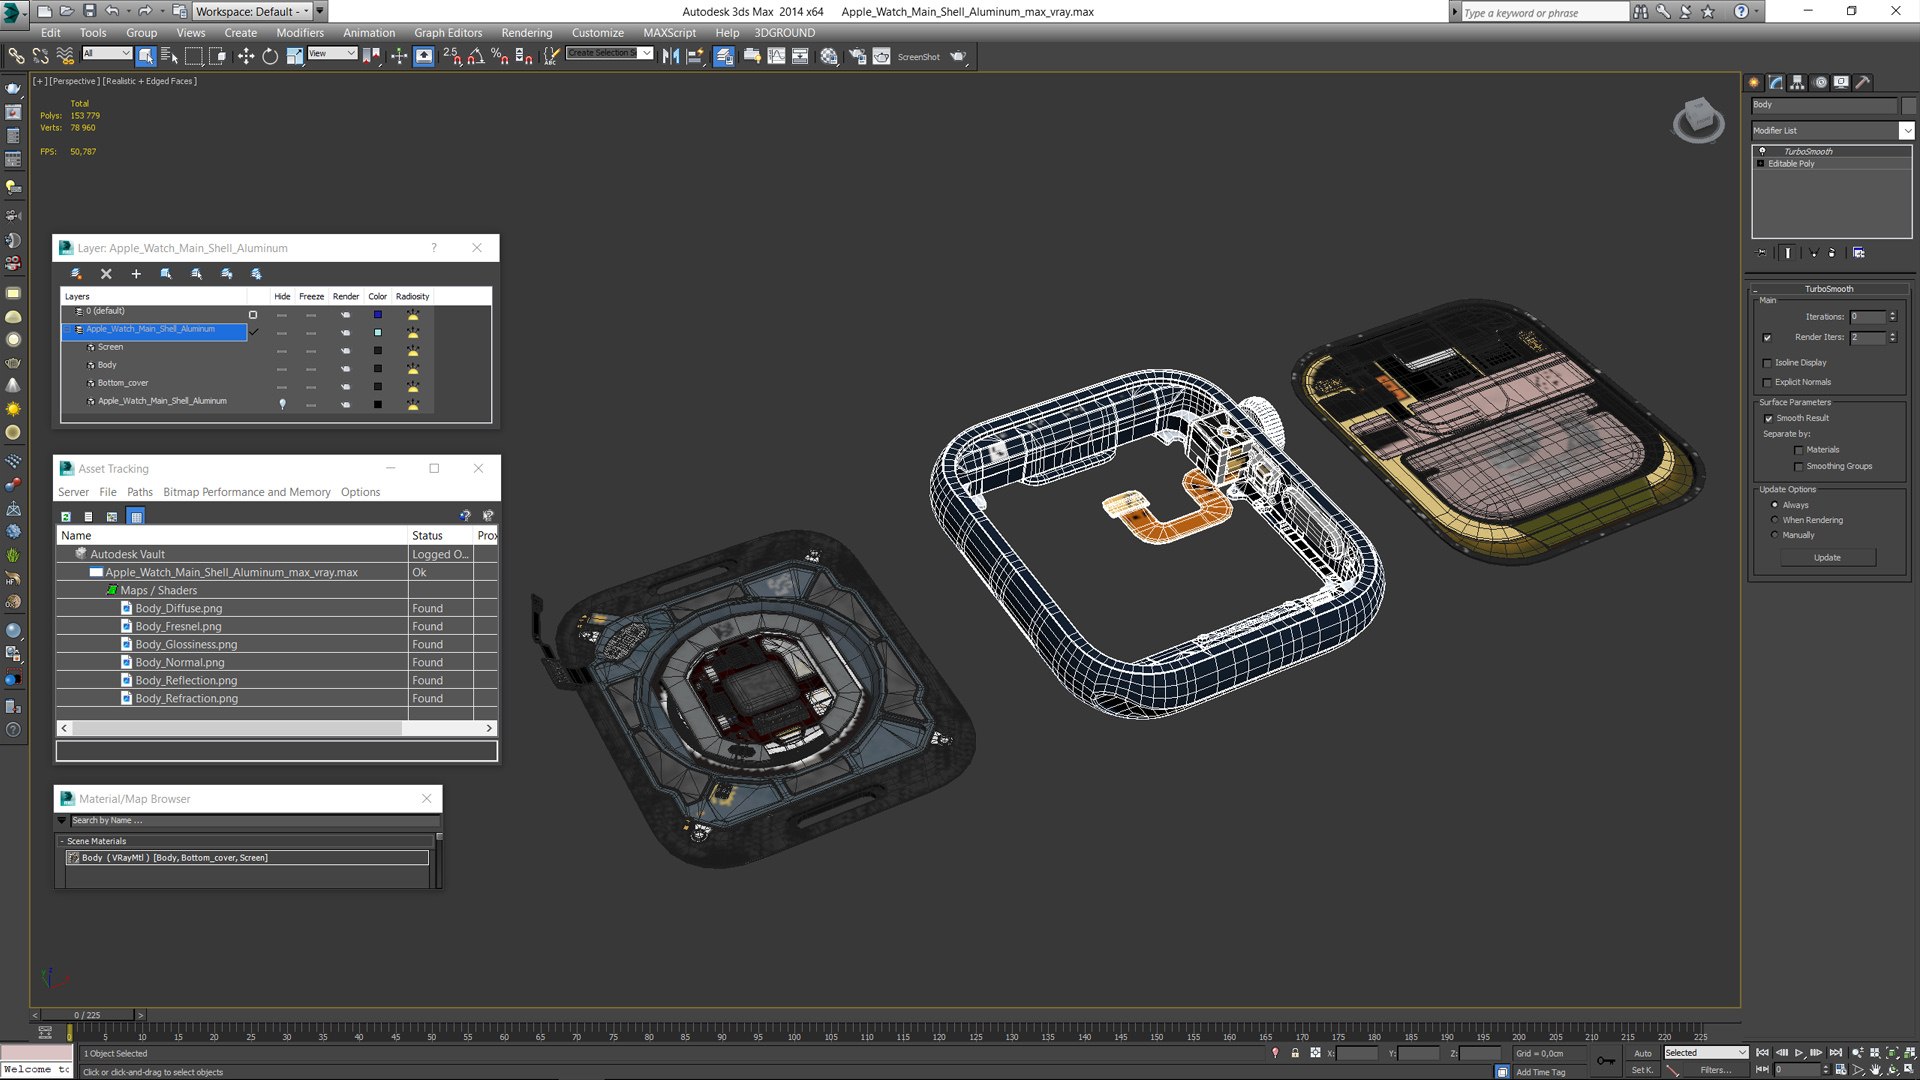
Task: Click the blue color swatch of default layer
Action: (x=378, y=314)
